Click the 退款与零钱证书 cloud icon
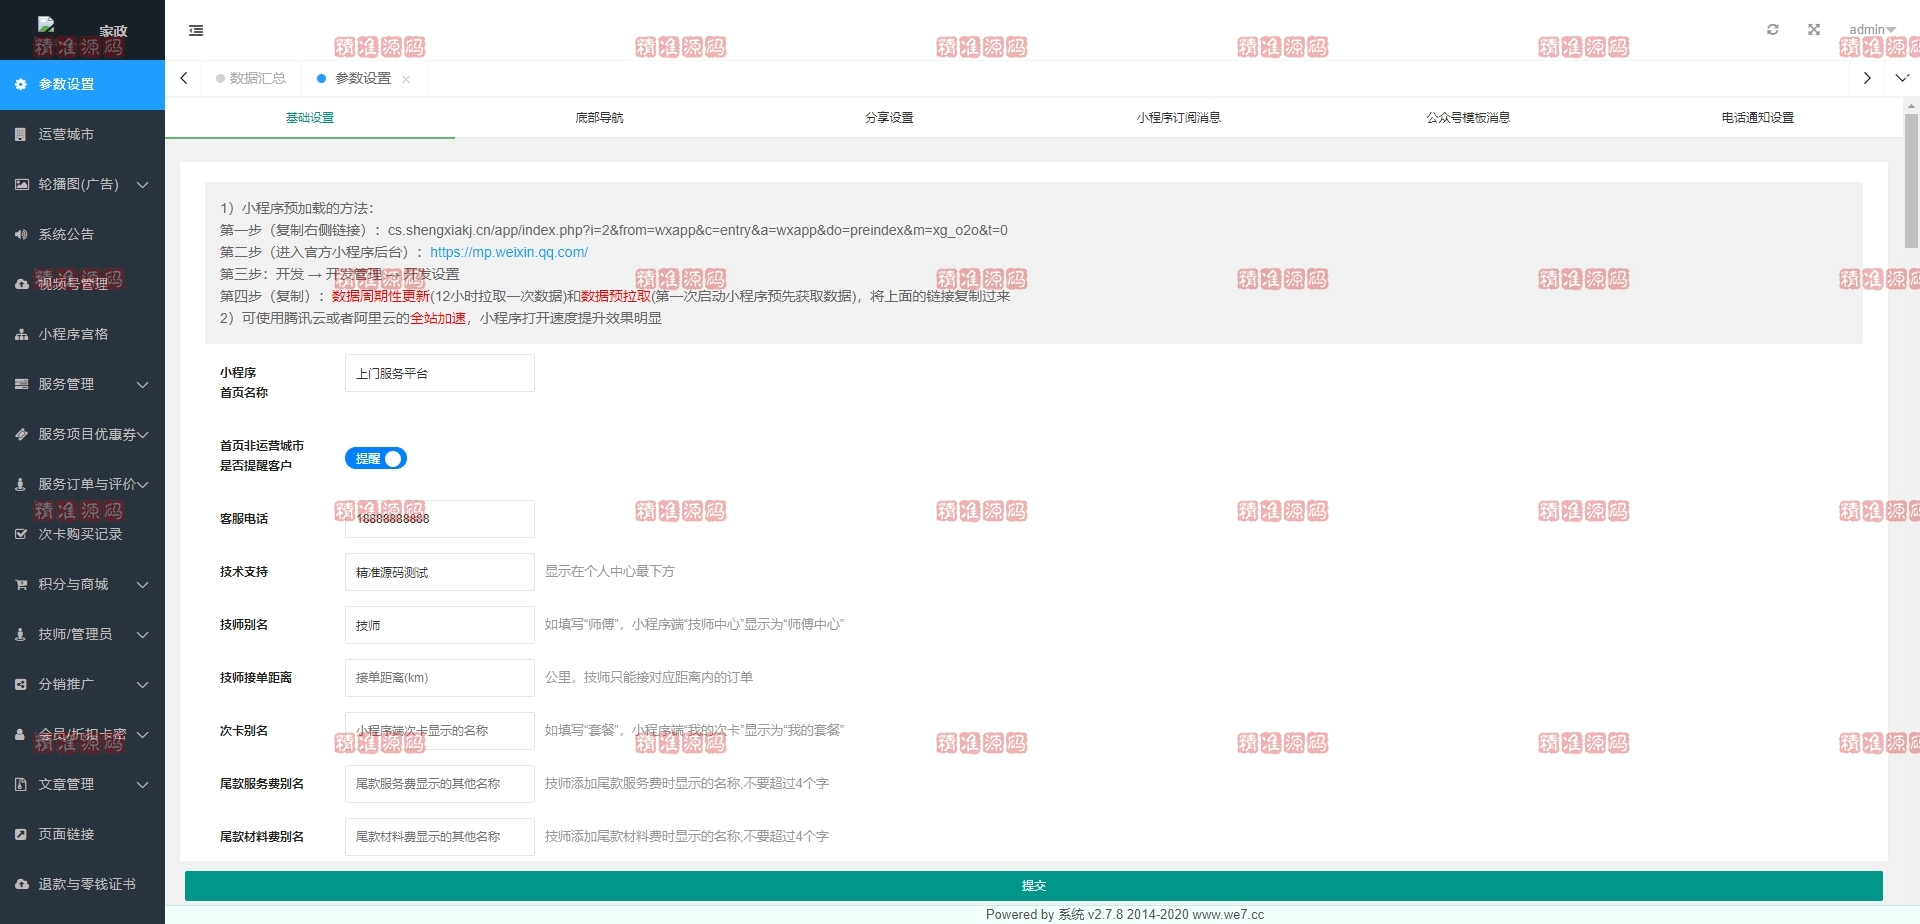1920x924 pixels. point(21,884)
